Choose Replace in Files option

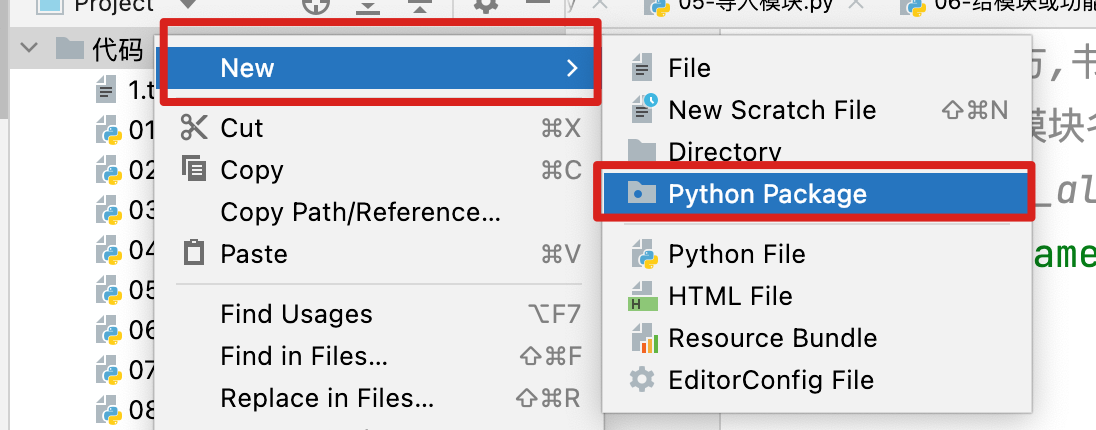click(327, 398)
